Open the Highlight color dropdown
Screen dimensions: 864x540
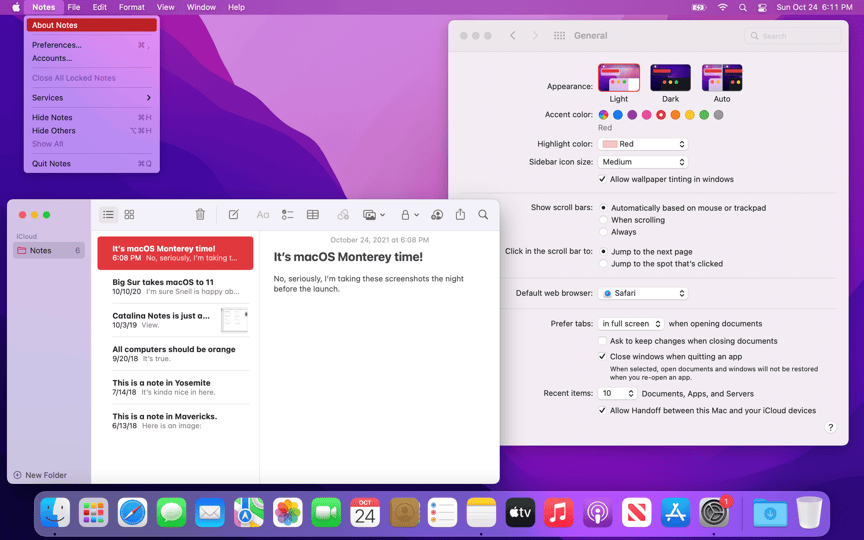(x=643, y=144)
